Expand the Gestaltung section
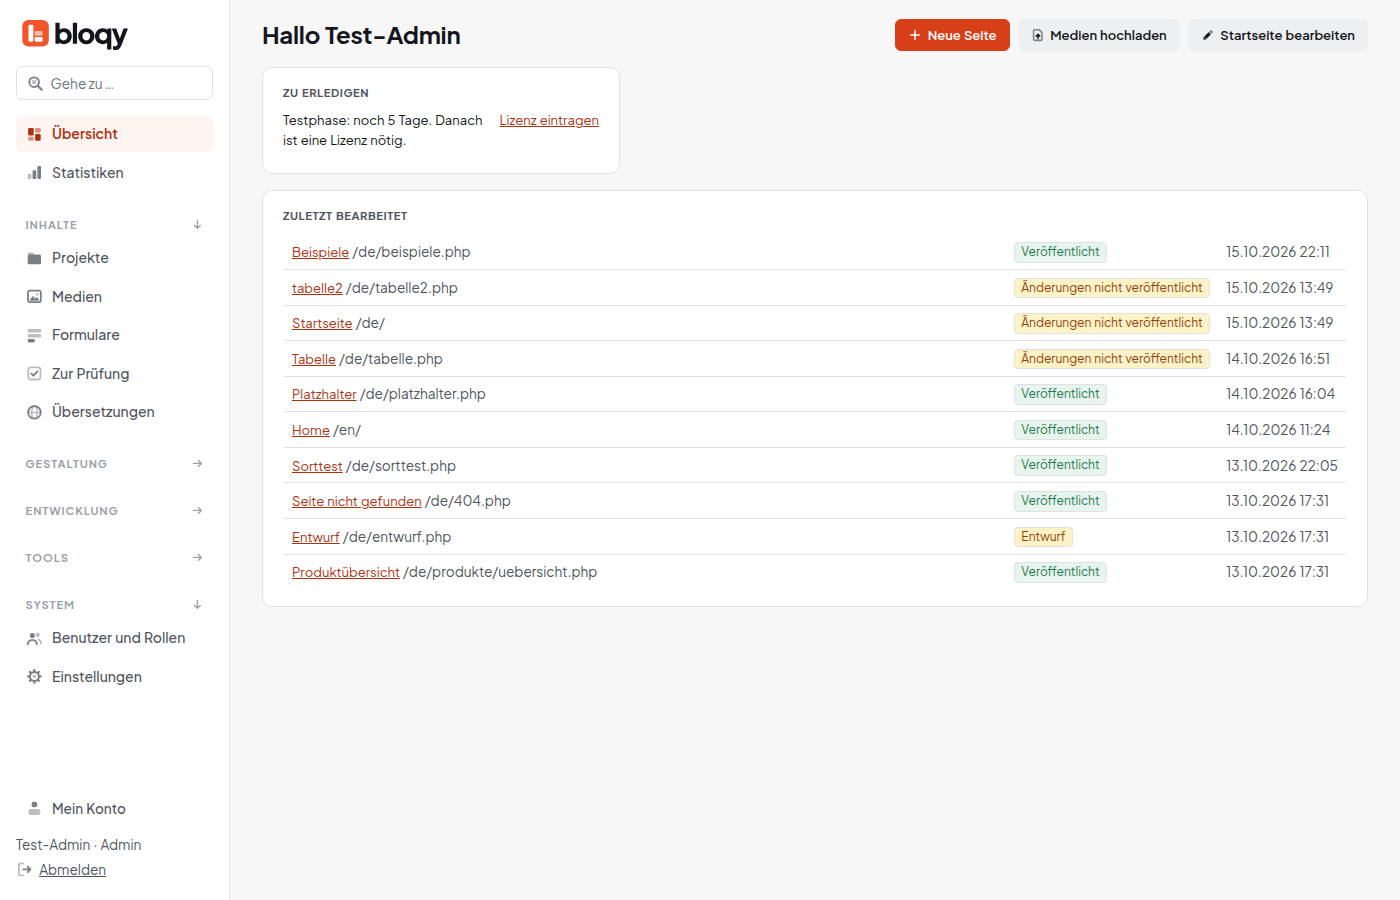This screenshot has width=1400, height=900. pos(197,464)
